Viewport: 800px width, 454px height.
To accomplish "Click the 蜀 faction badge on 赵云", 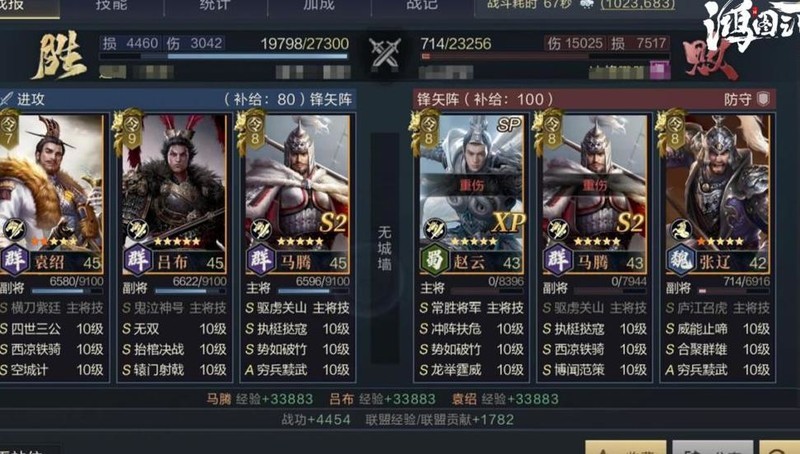I will pos(434,260).
